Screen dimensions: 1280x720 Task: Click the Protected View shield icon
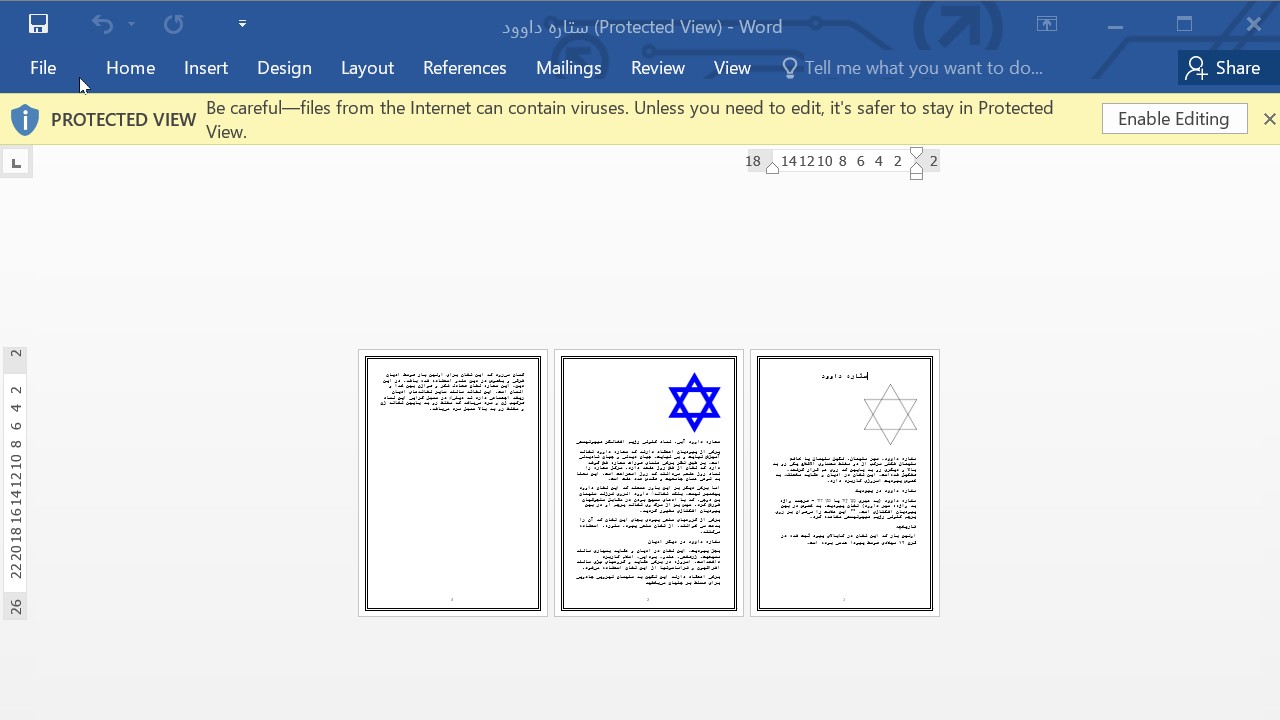[x=25, y=120]
